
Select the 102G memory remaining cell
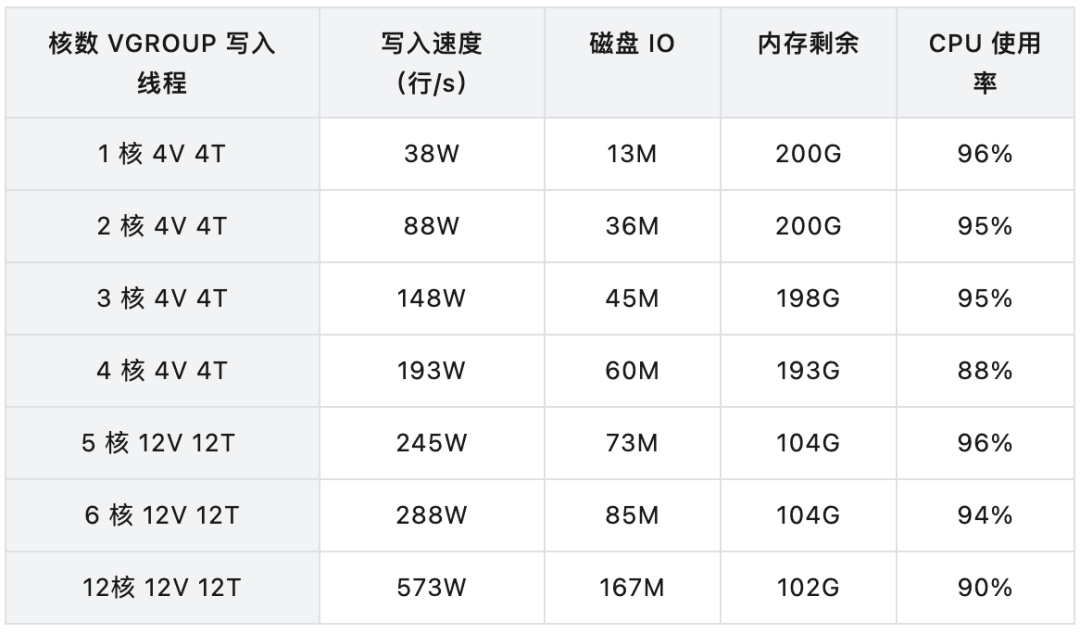808,587
